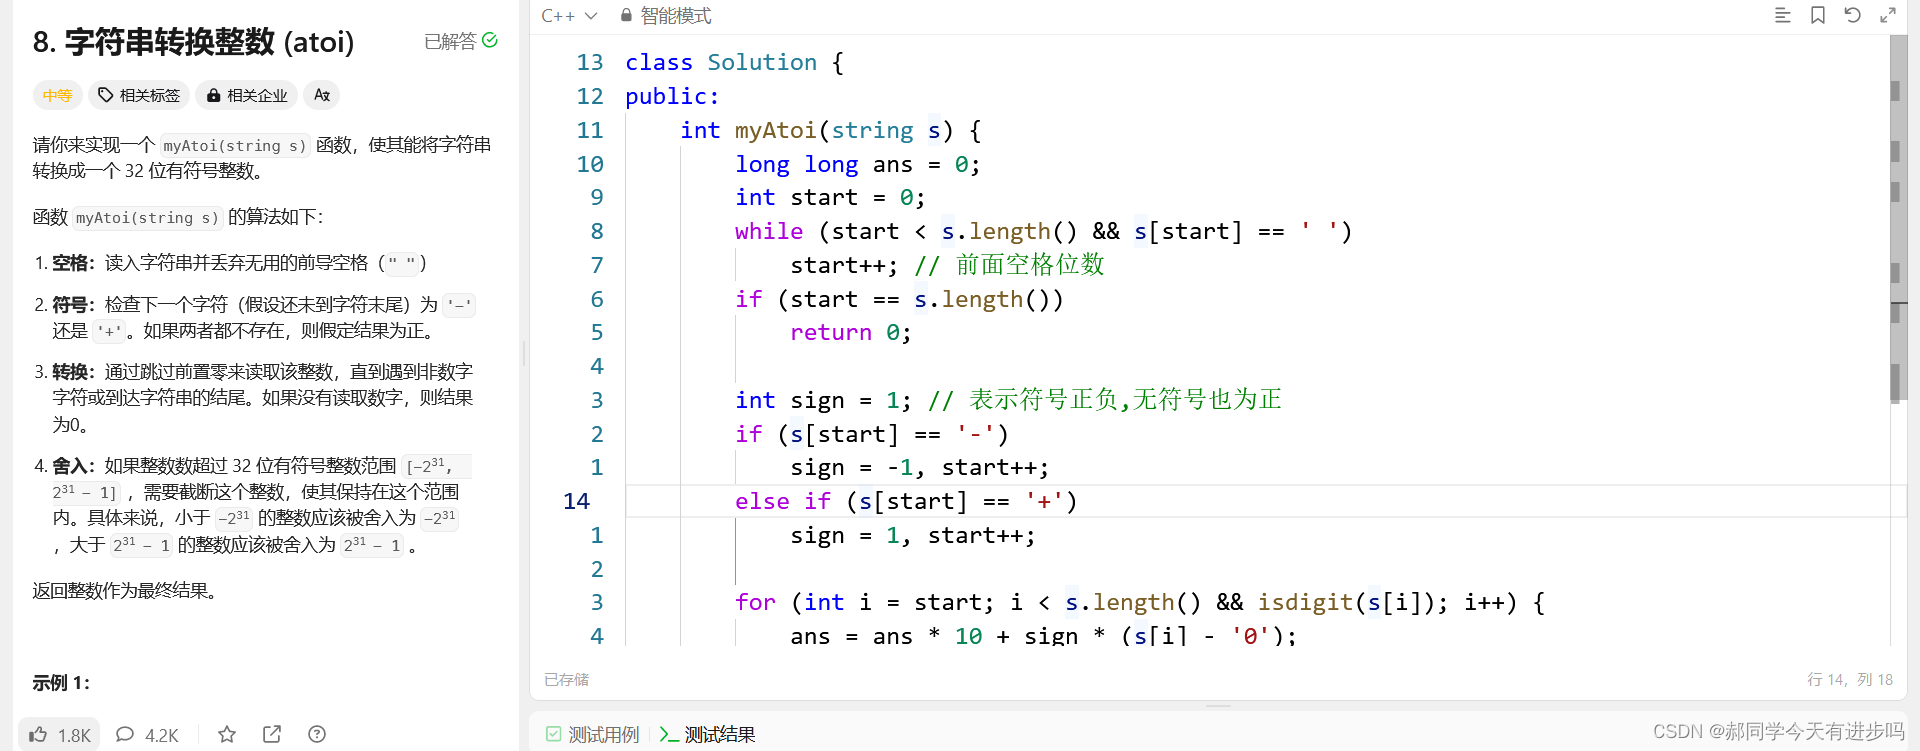Screen dimensions: 1920x751
Task: Click the translate language icon
Action: tap(321, 95)
